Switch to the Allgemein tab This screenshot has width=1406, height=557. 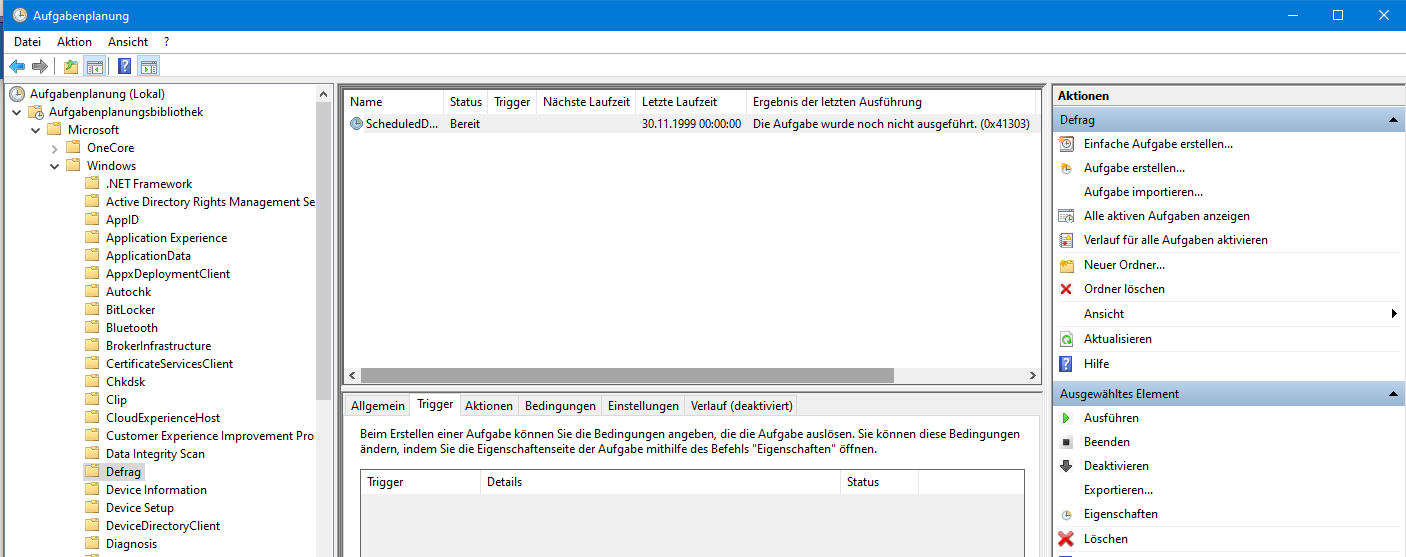378,406
